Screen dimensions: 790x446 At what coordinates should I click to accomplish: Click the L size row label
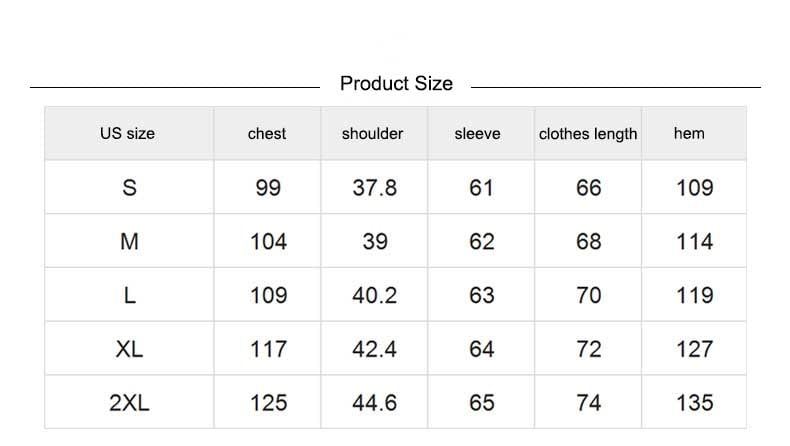(129, 296)
